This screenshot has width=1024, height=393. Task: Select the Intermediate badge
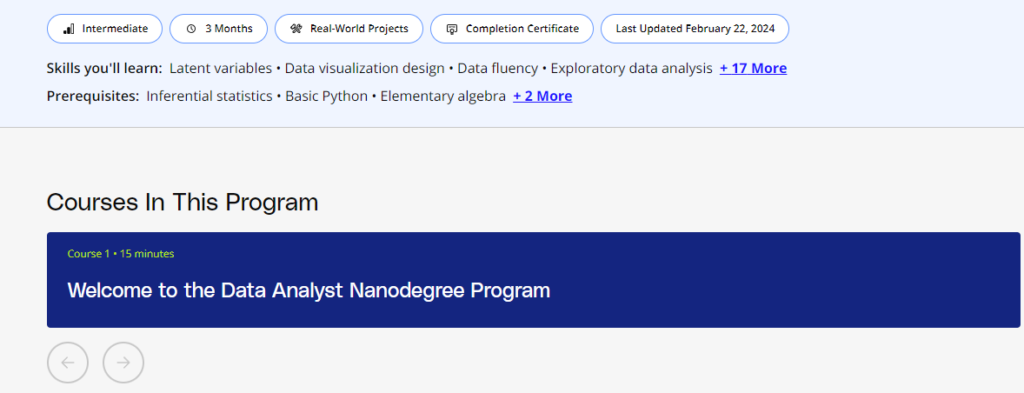tap(104, 29)
